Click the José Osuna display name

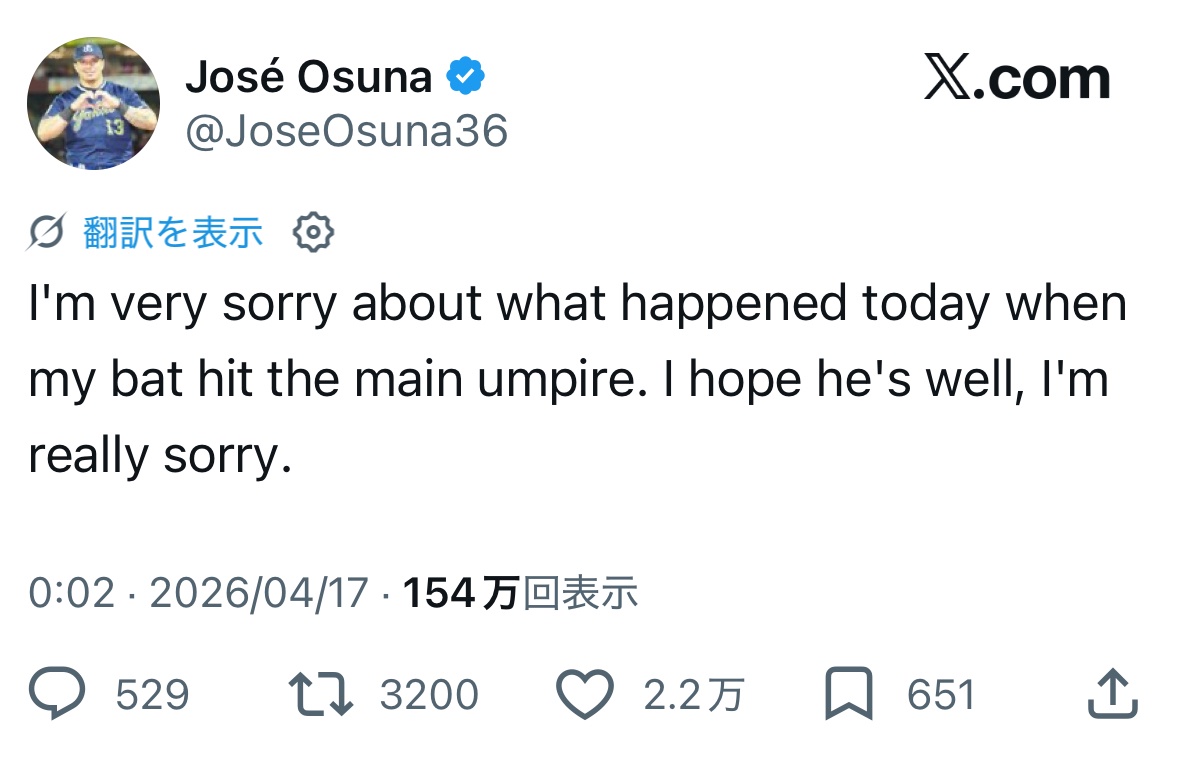click(x=308, y=77)
